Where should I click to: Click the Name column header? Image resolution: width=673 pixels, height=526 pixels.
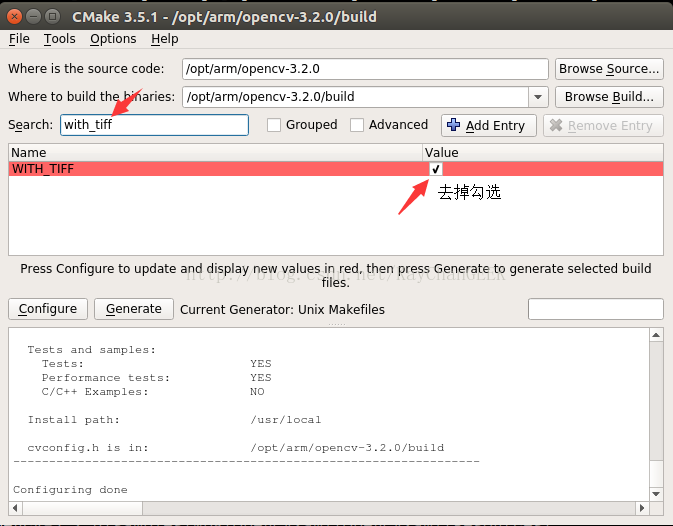[x=215, y=152]
